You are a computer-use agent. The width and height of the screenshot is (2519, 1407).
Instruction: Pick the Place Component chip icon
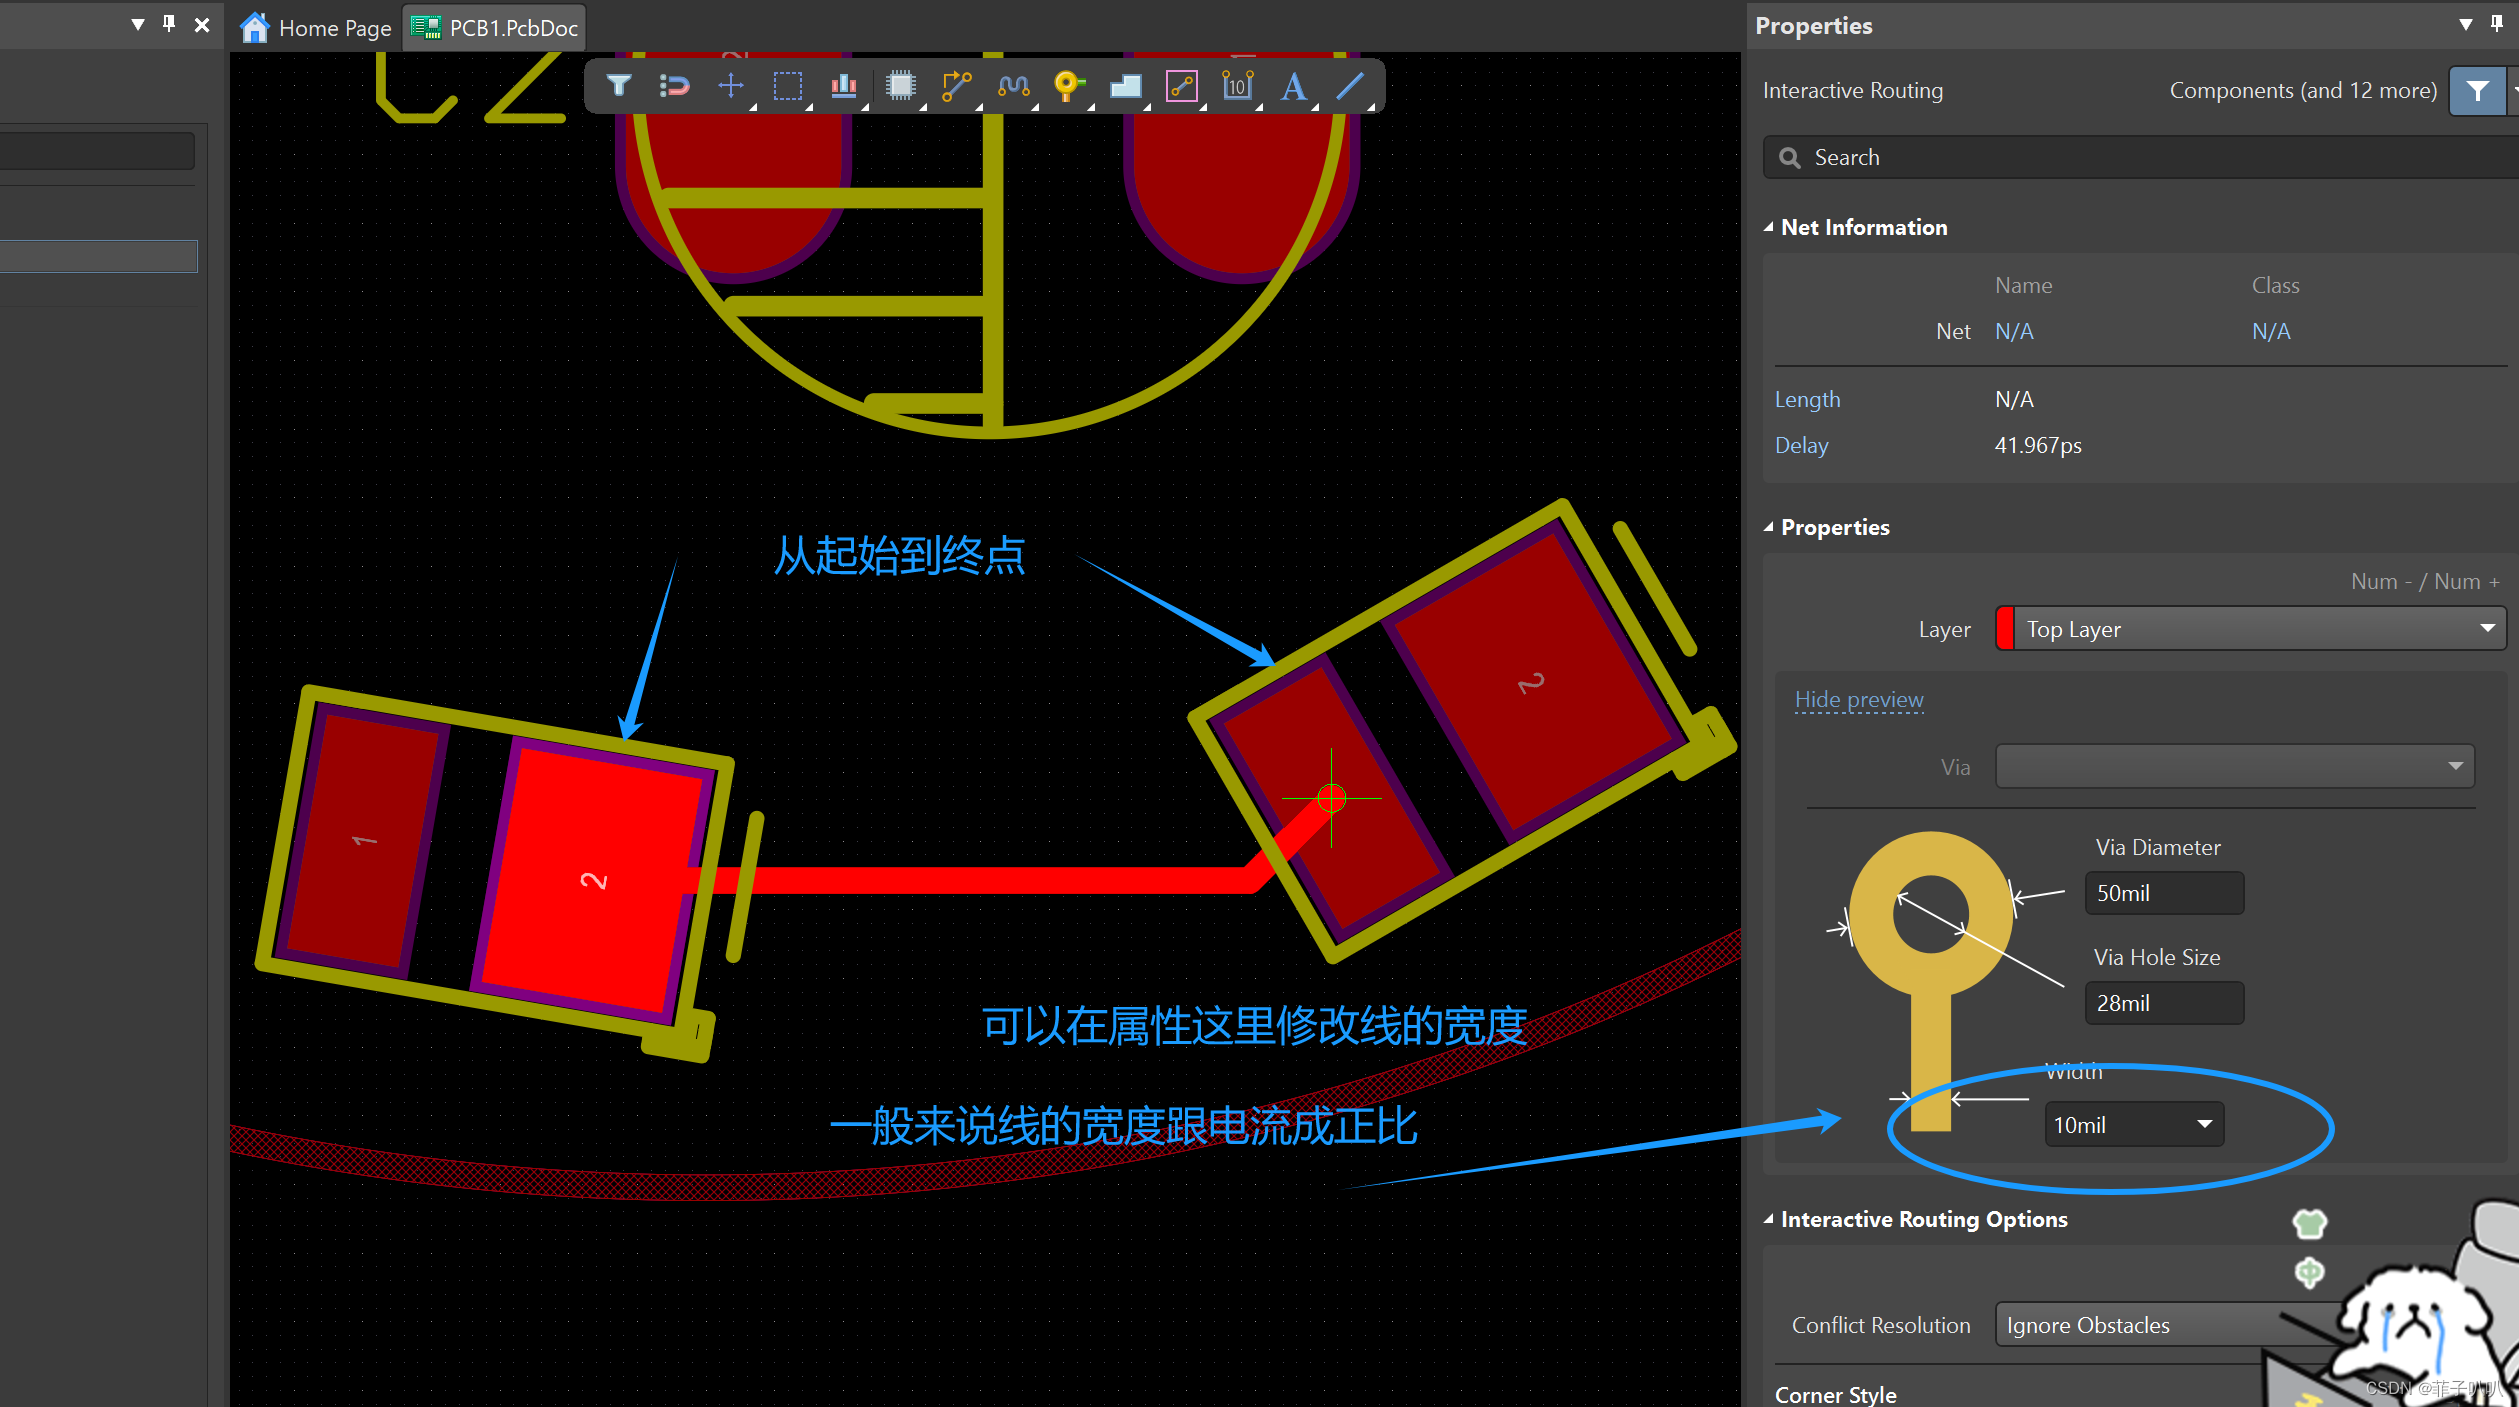click(900, 86)
